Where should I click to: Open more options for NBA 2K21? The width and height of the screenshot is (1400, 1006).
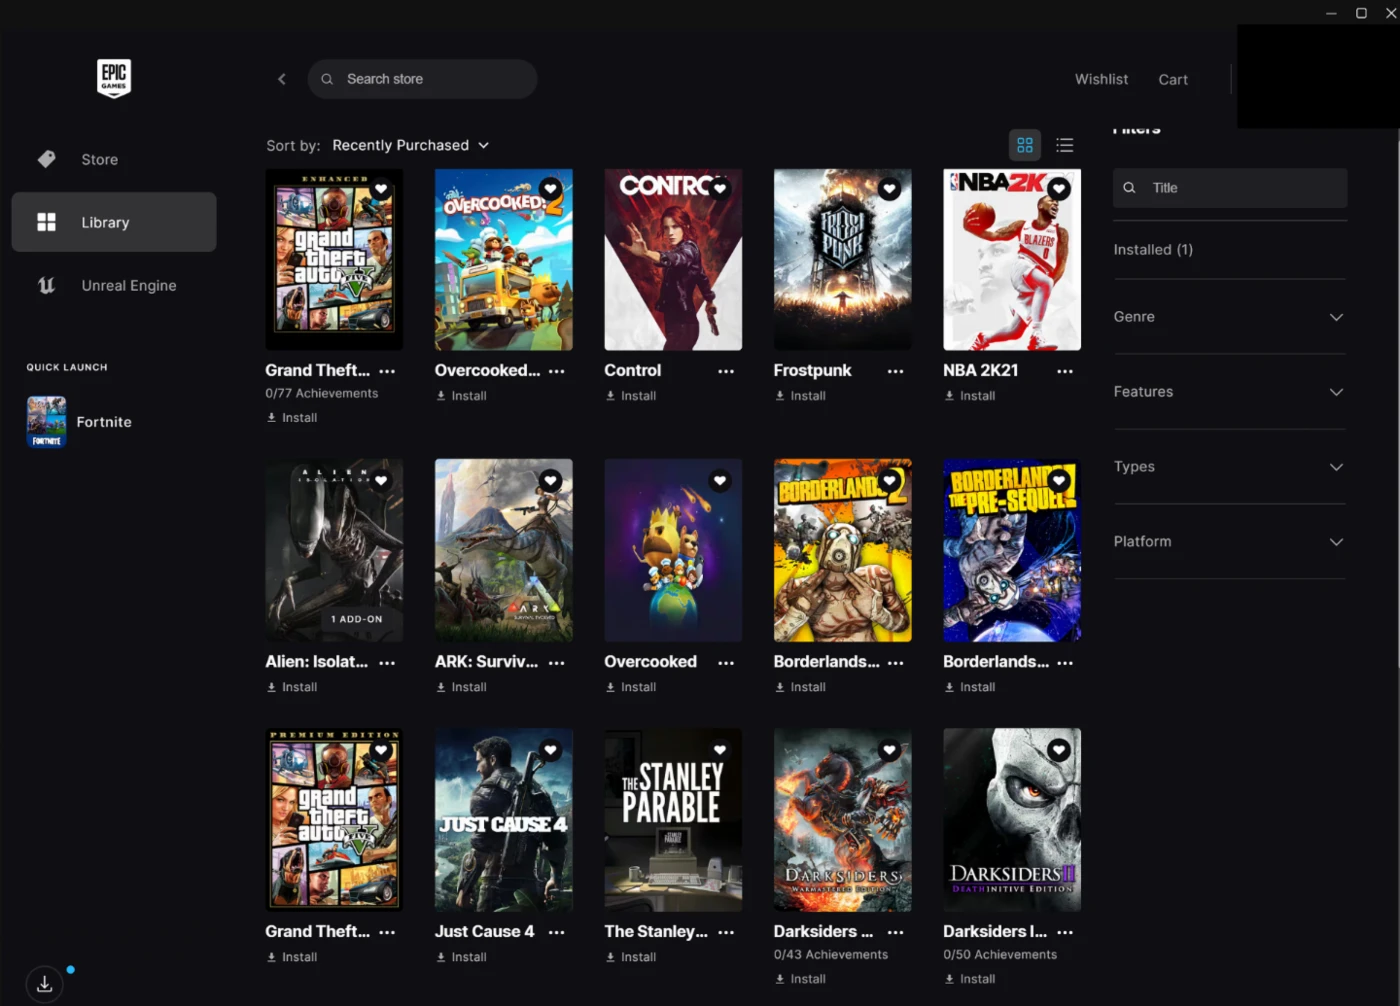click(1065, 371)
